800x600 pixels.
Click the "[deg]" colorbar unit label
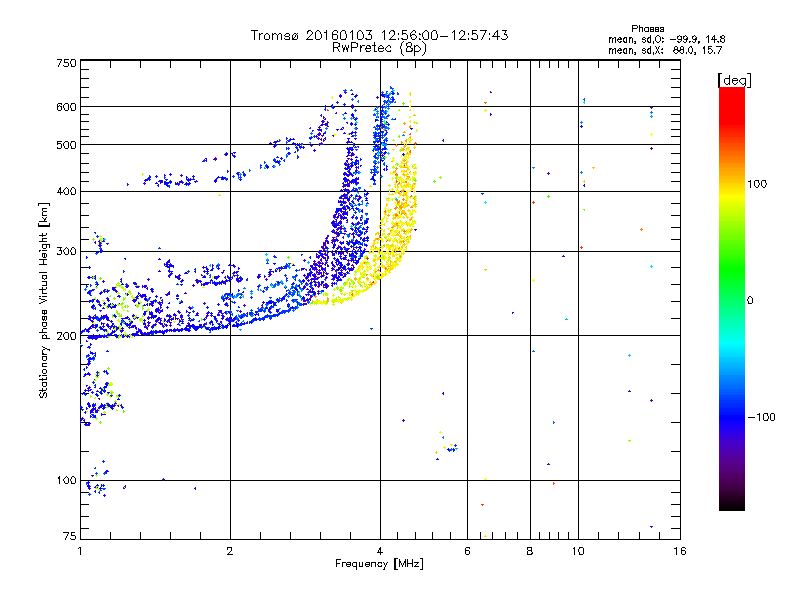pos(734,80)
